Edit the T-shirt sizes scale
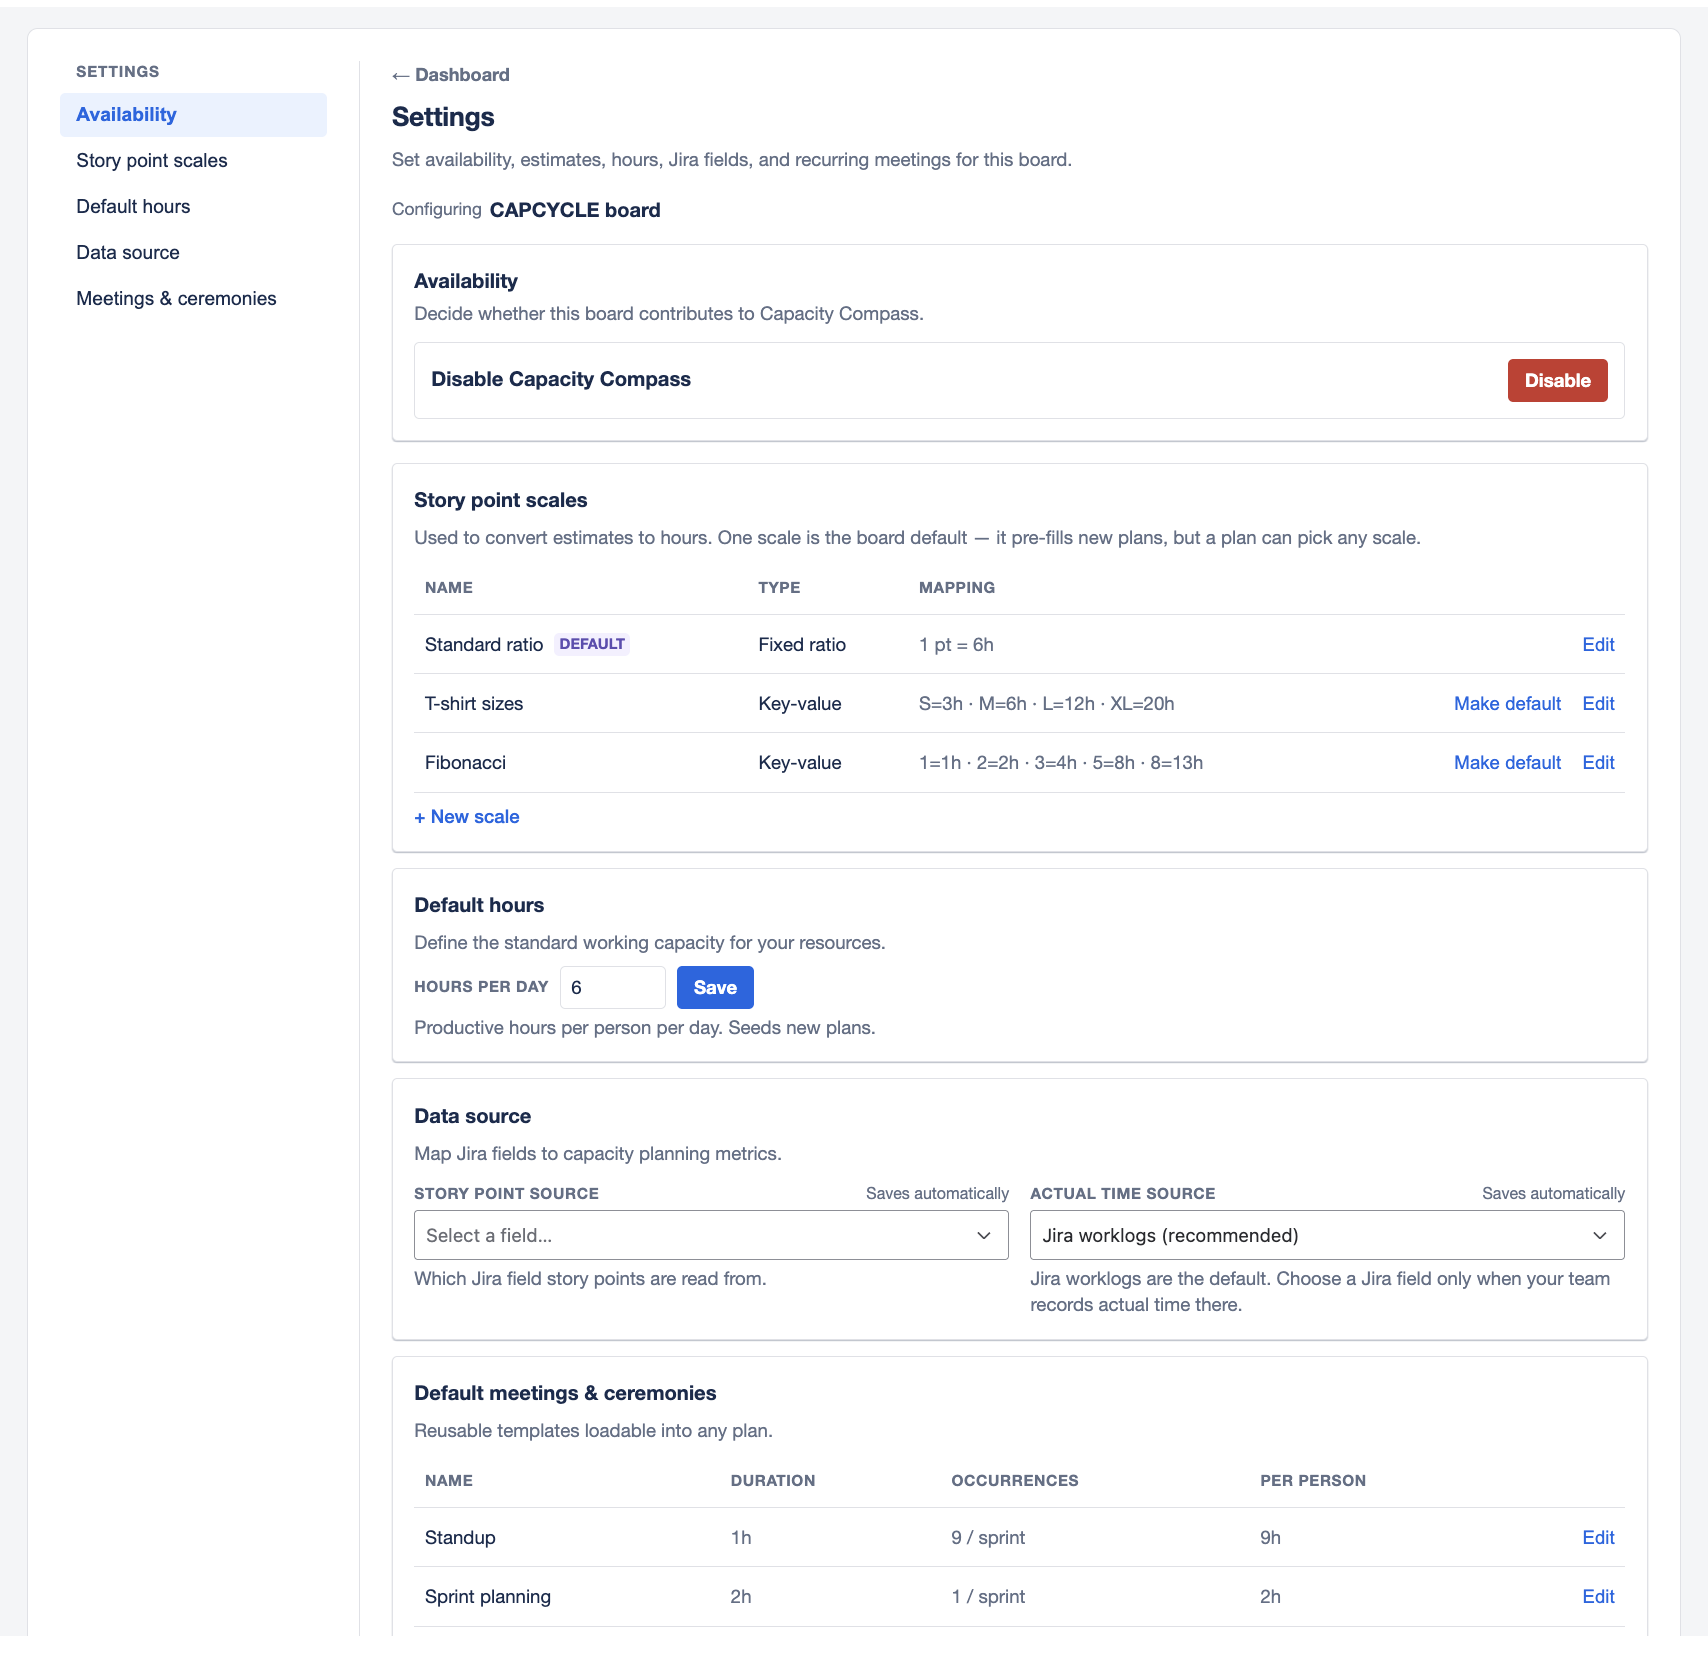The height and width of the screenshot is (1662, 1708). 1598,704
